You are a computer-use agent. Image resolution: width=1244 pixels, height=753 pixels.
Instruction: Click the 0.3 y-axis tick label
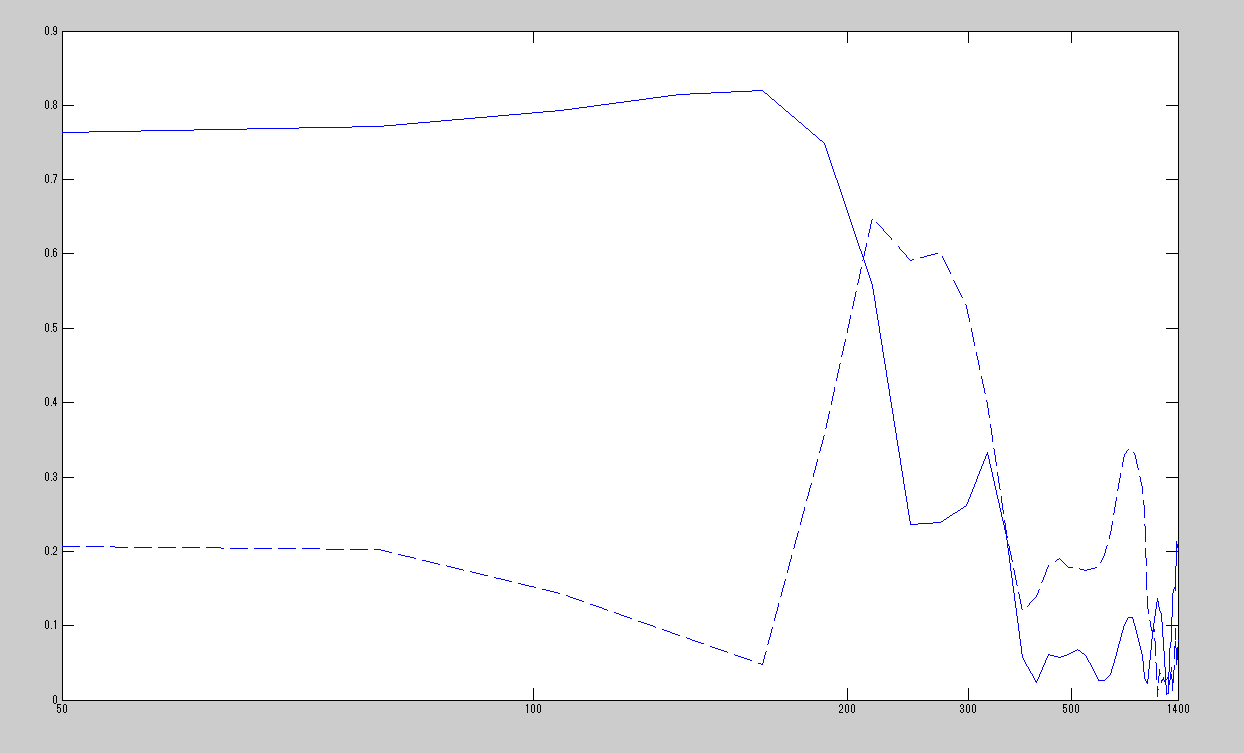49,477
